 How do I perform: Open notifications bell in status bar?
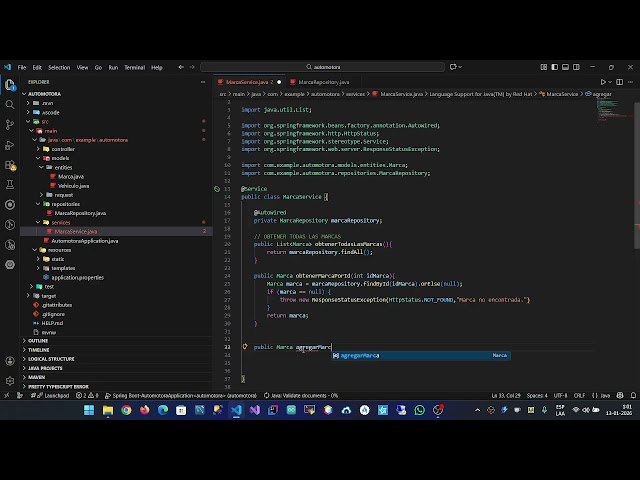point(633,395)
